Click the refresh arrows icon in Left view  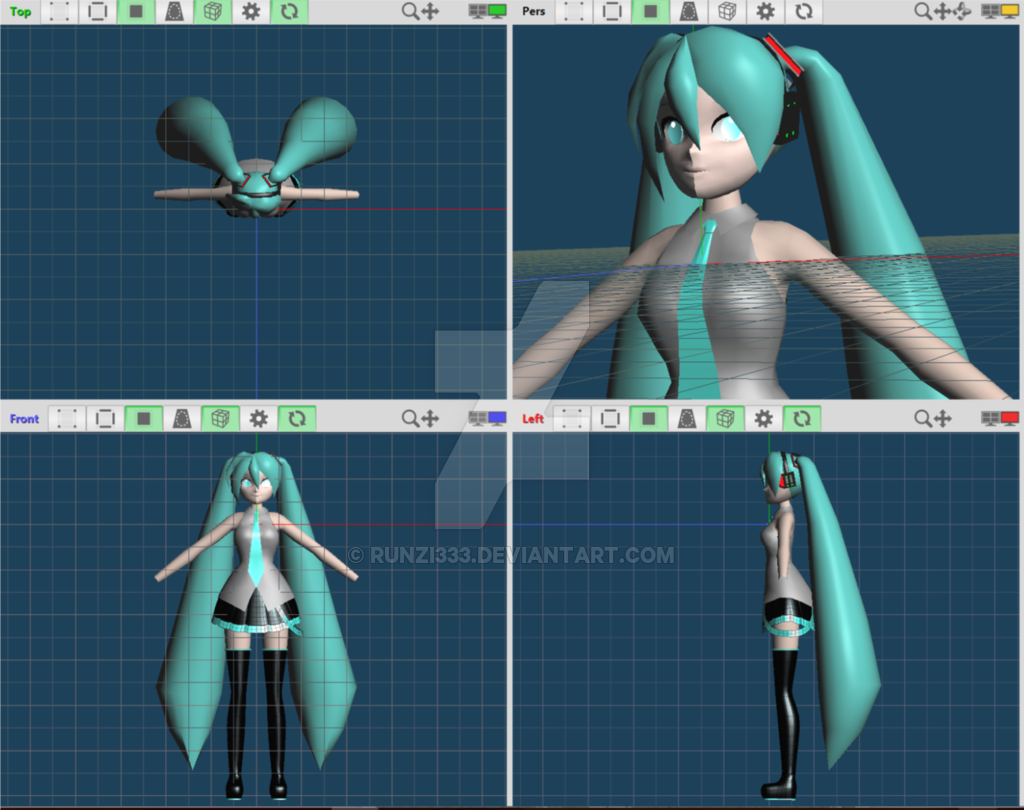802,419
